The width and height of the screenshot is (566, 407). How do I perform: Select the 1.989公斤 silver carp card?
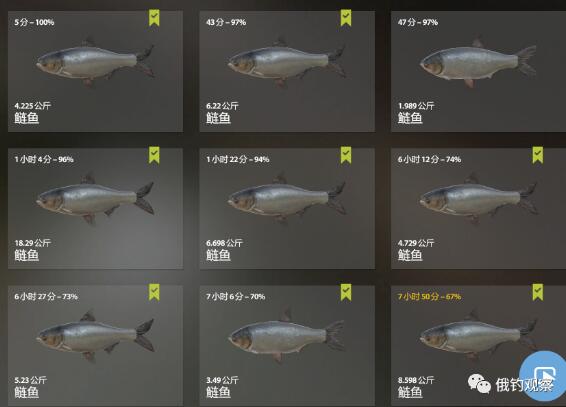pos(479,71)
